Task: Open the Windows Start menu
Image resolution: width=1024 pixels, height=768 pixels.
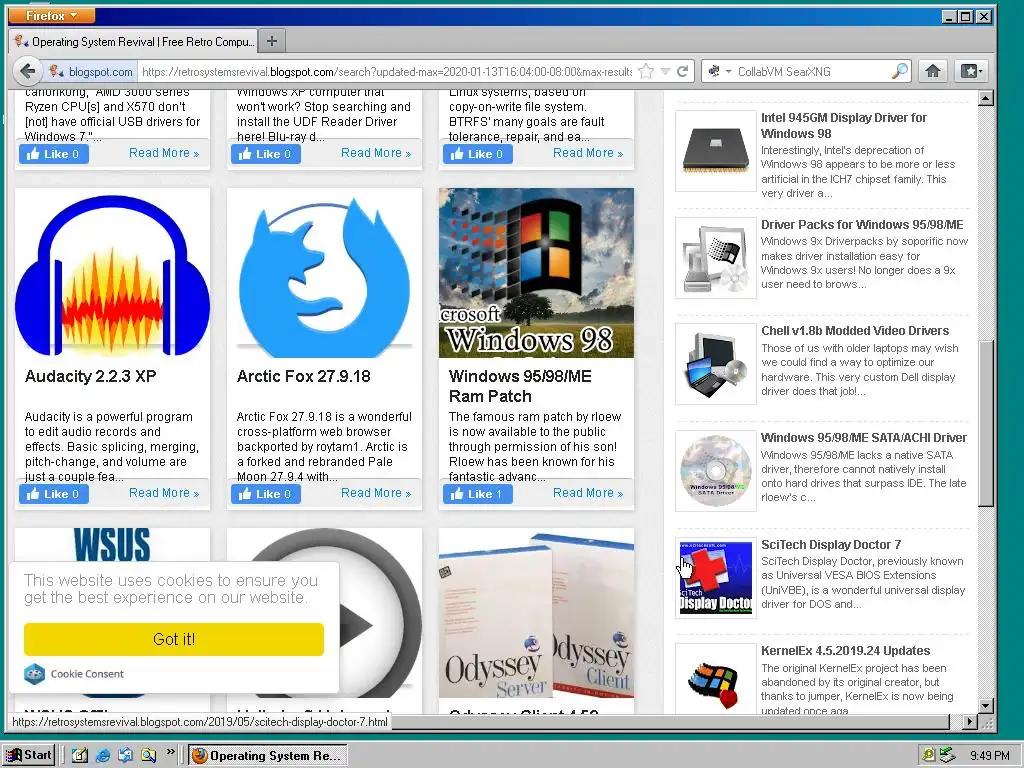Action: [x=29, y=755]
